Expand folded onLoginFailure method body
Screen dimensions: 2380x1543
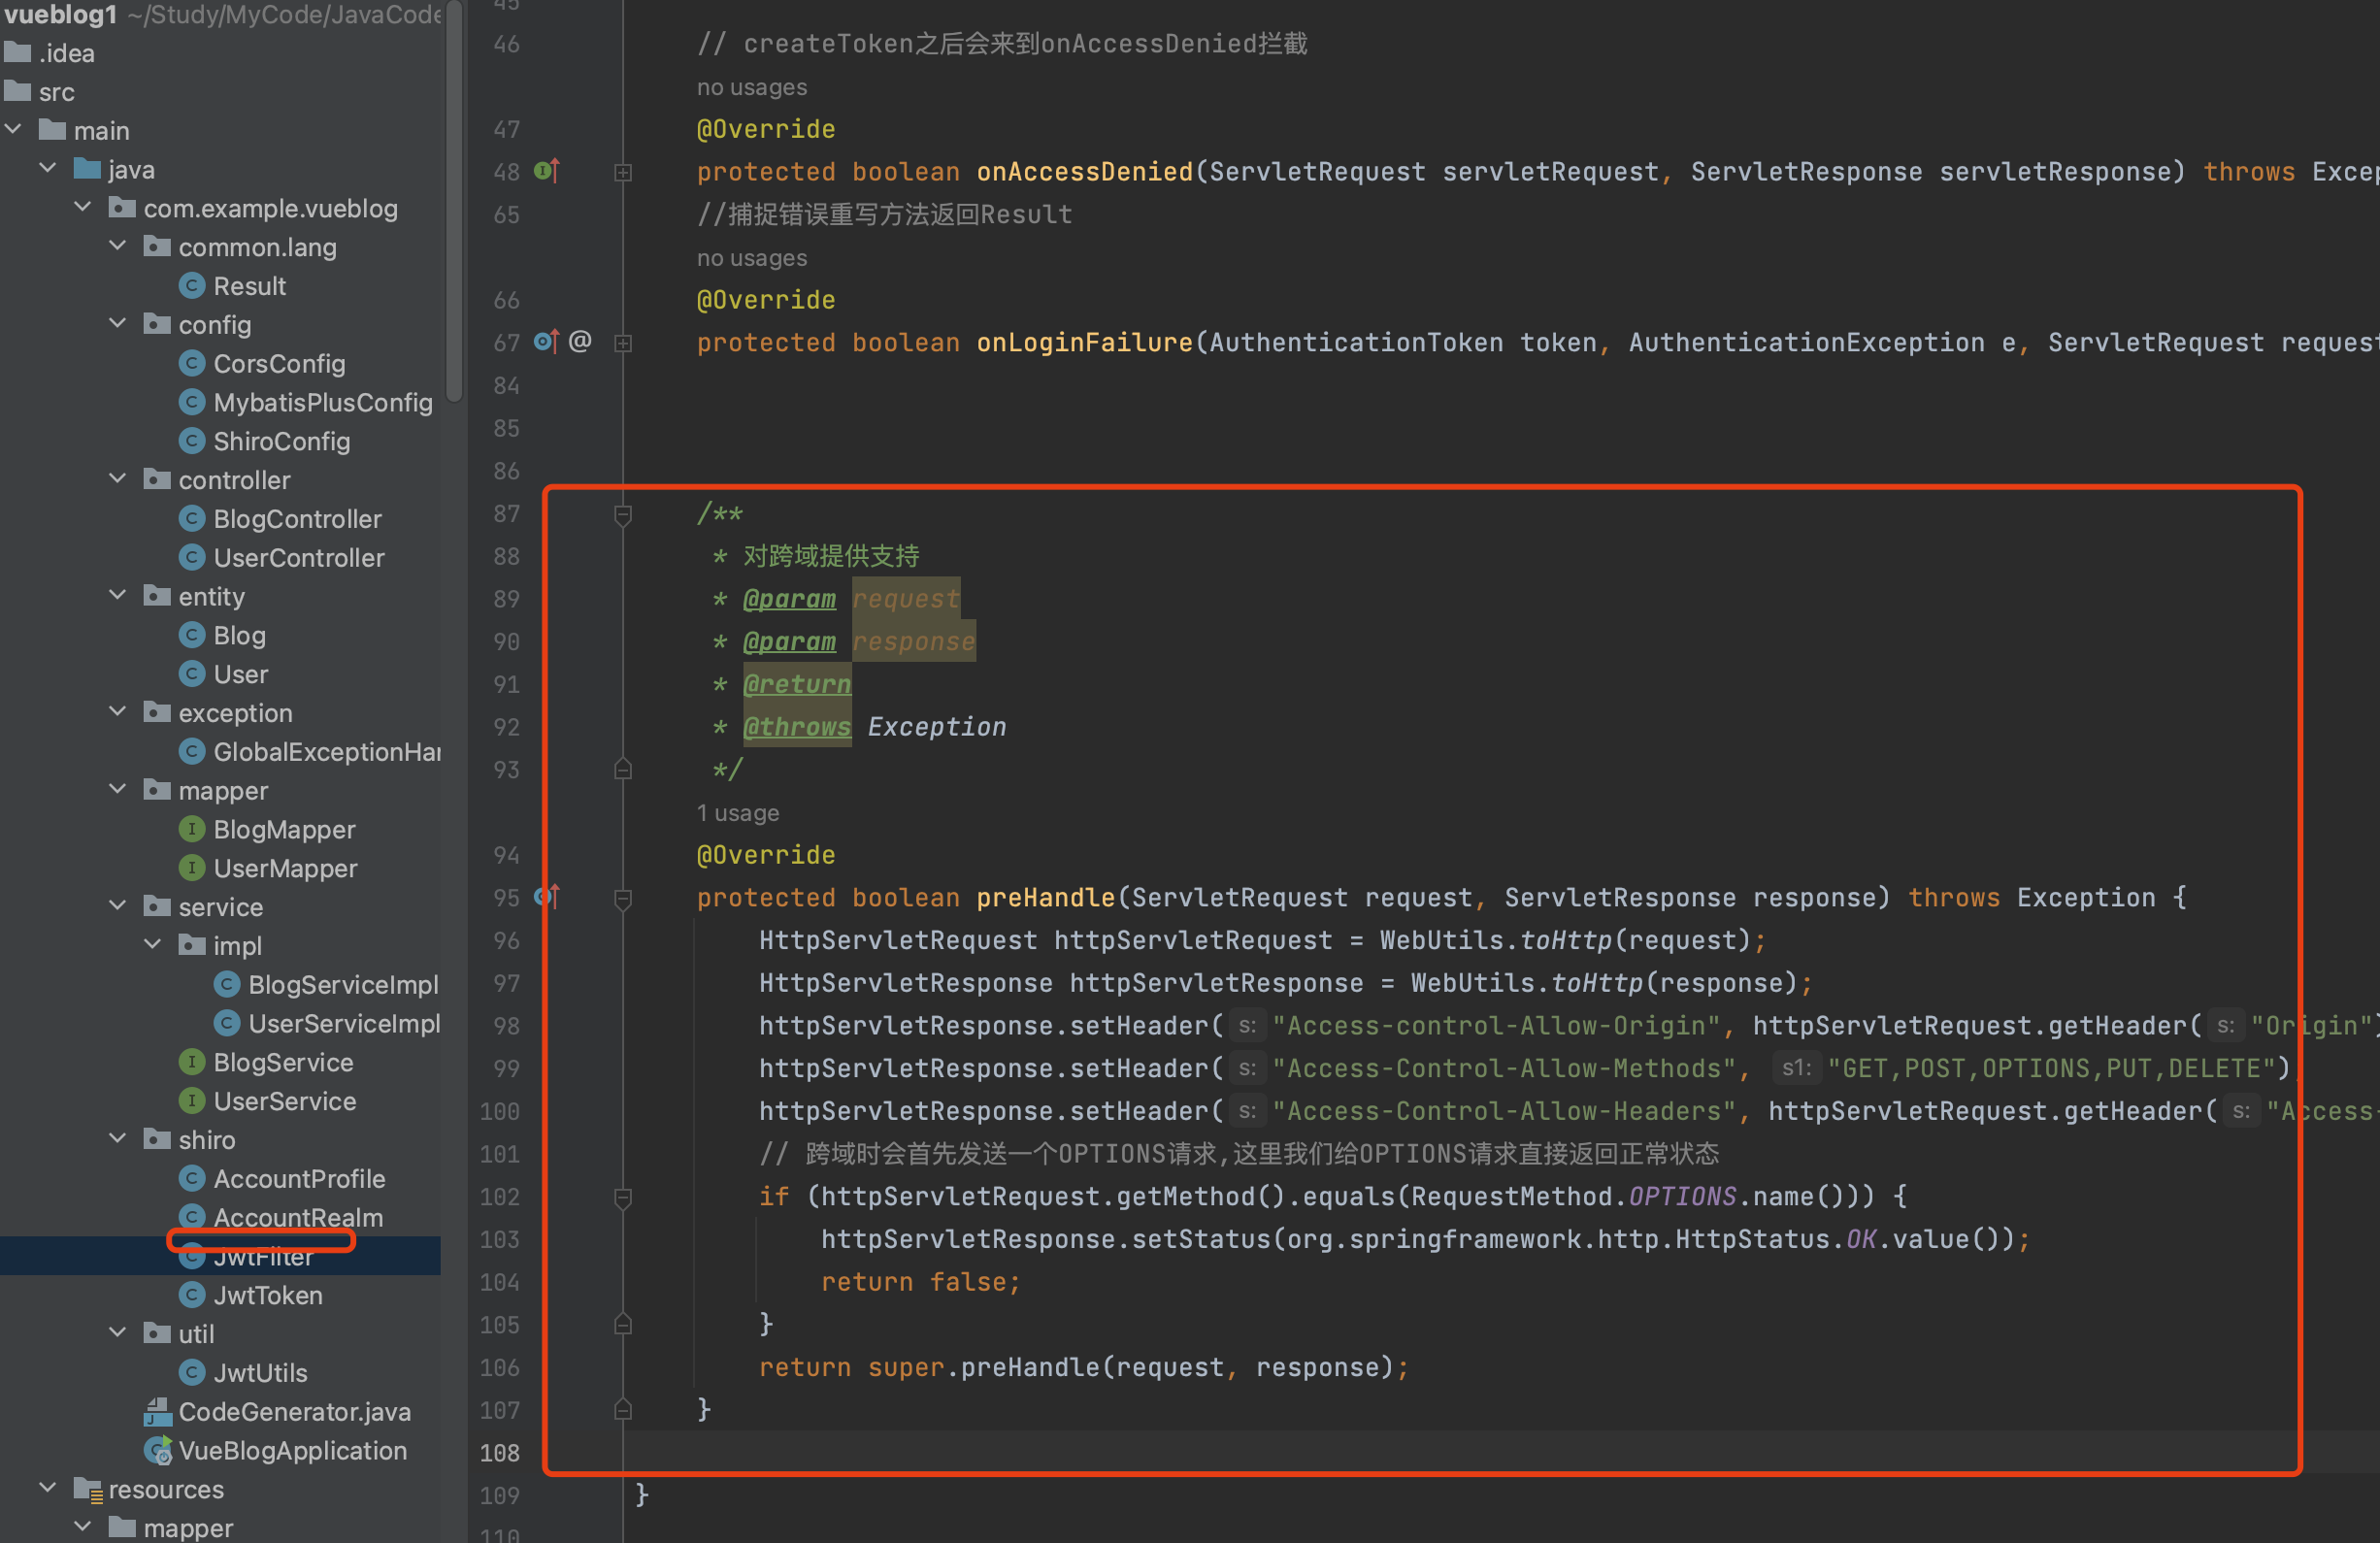[623, 344]
